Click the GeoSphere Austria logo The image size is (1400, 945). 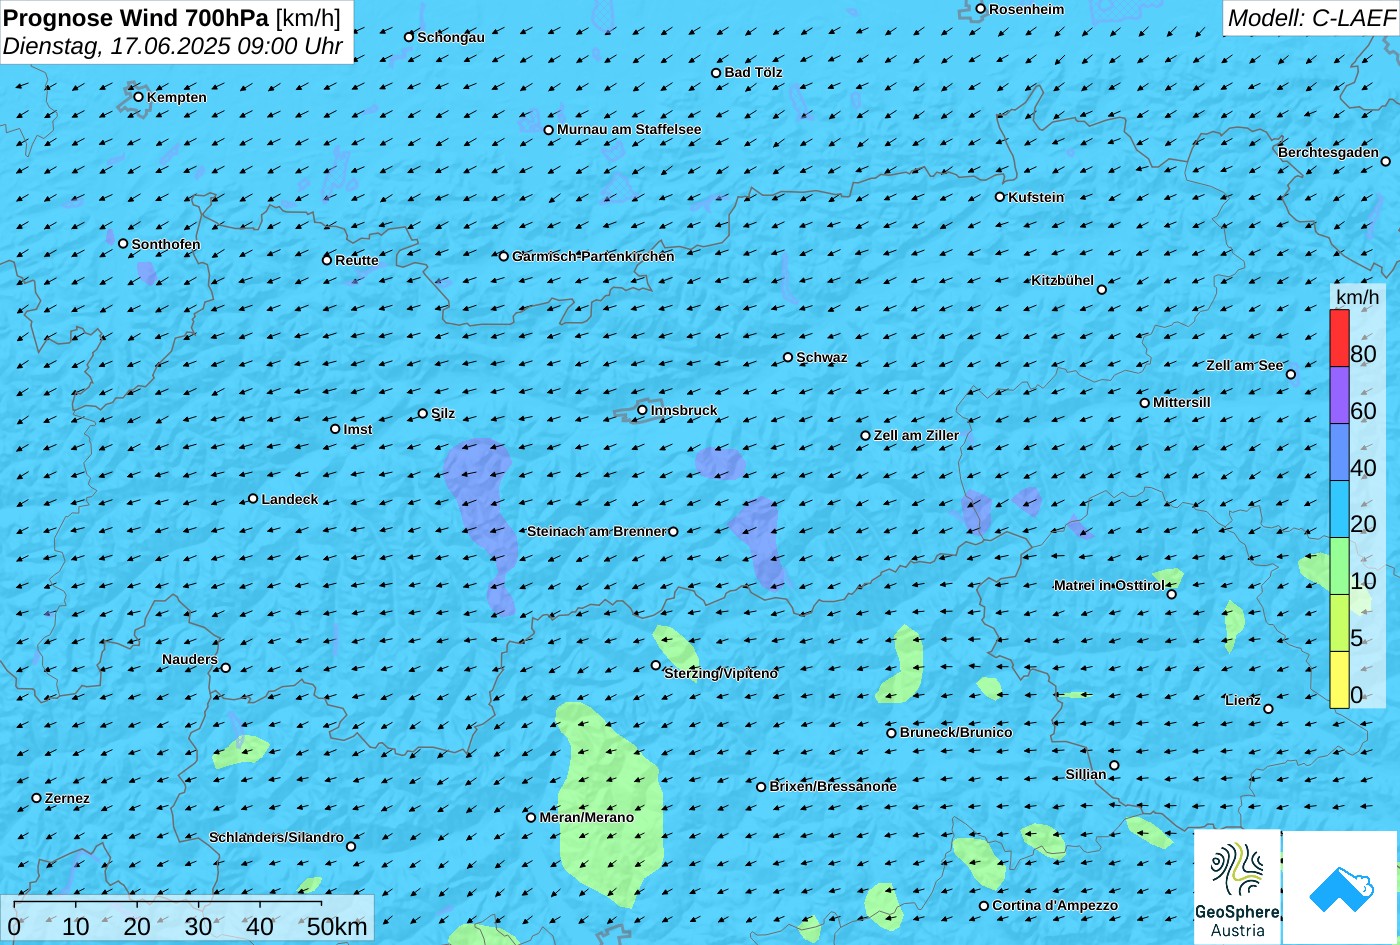[1237, 887]
